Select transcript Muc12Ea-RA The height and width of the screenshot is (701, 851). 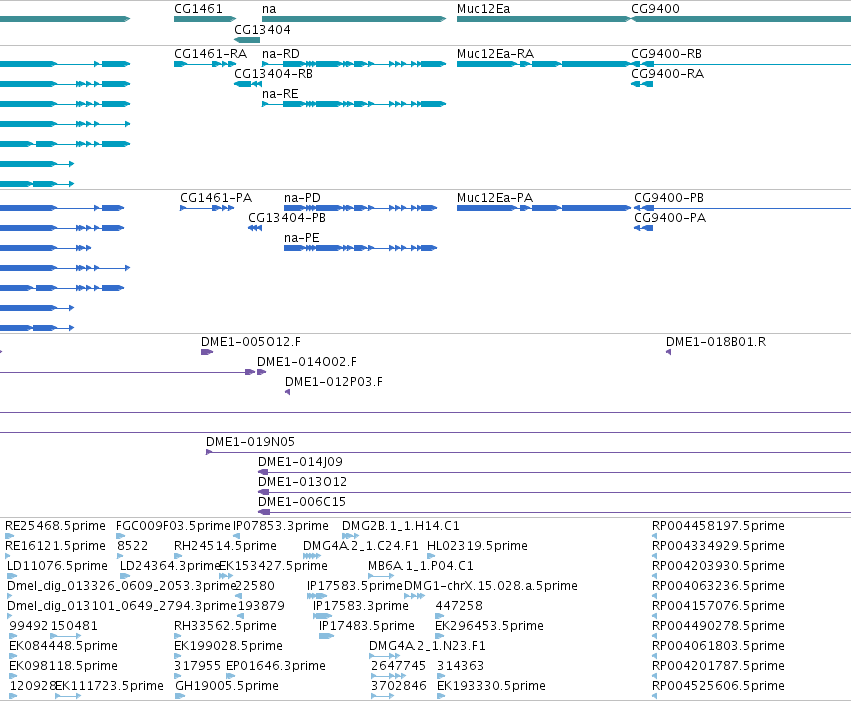tap(496, 54)
